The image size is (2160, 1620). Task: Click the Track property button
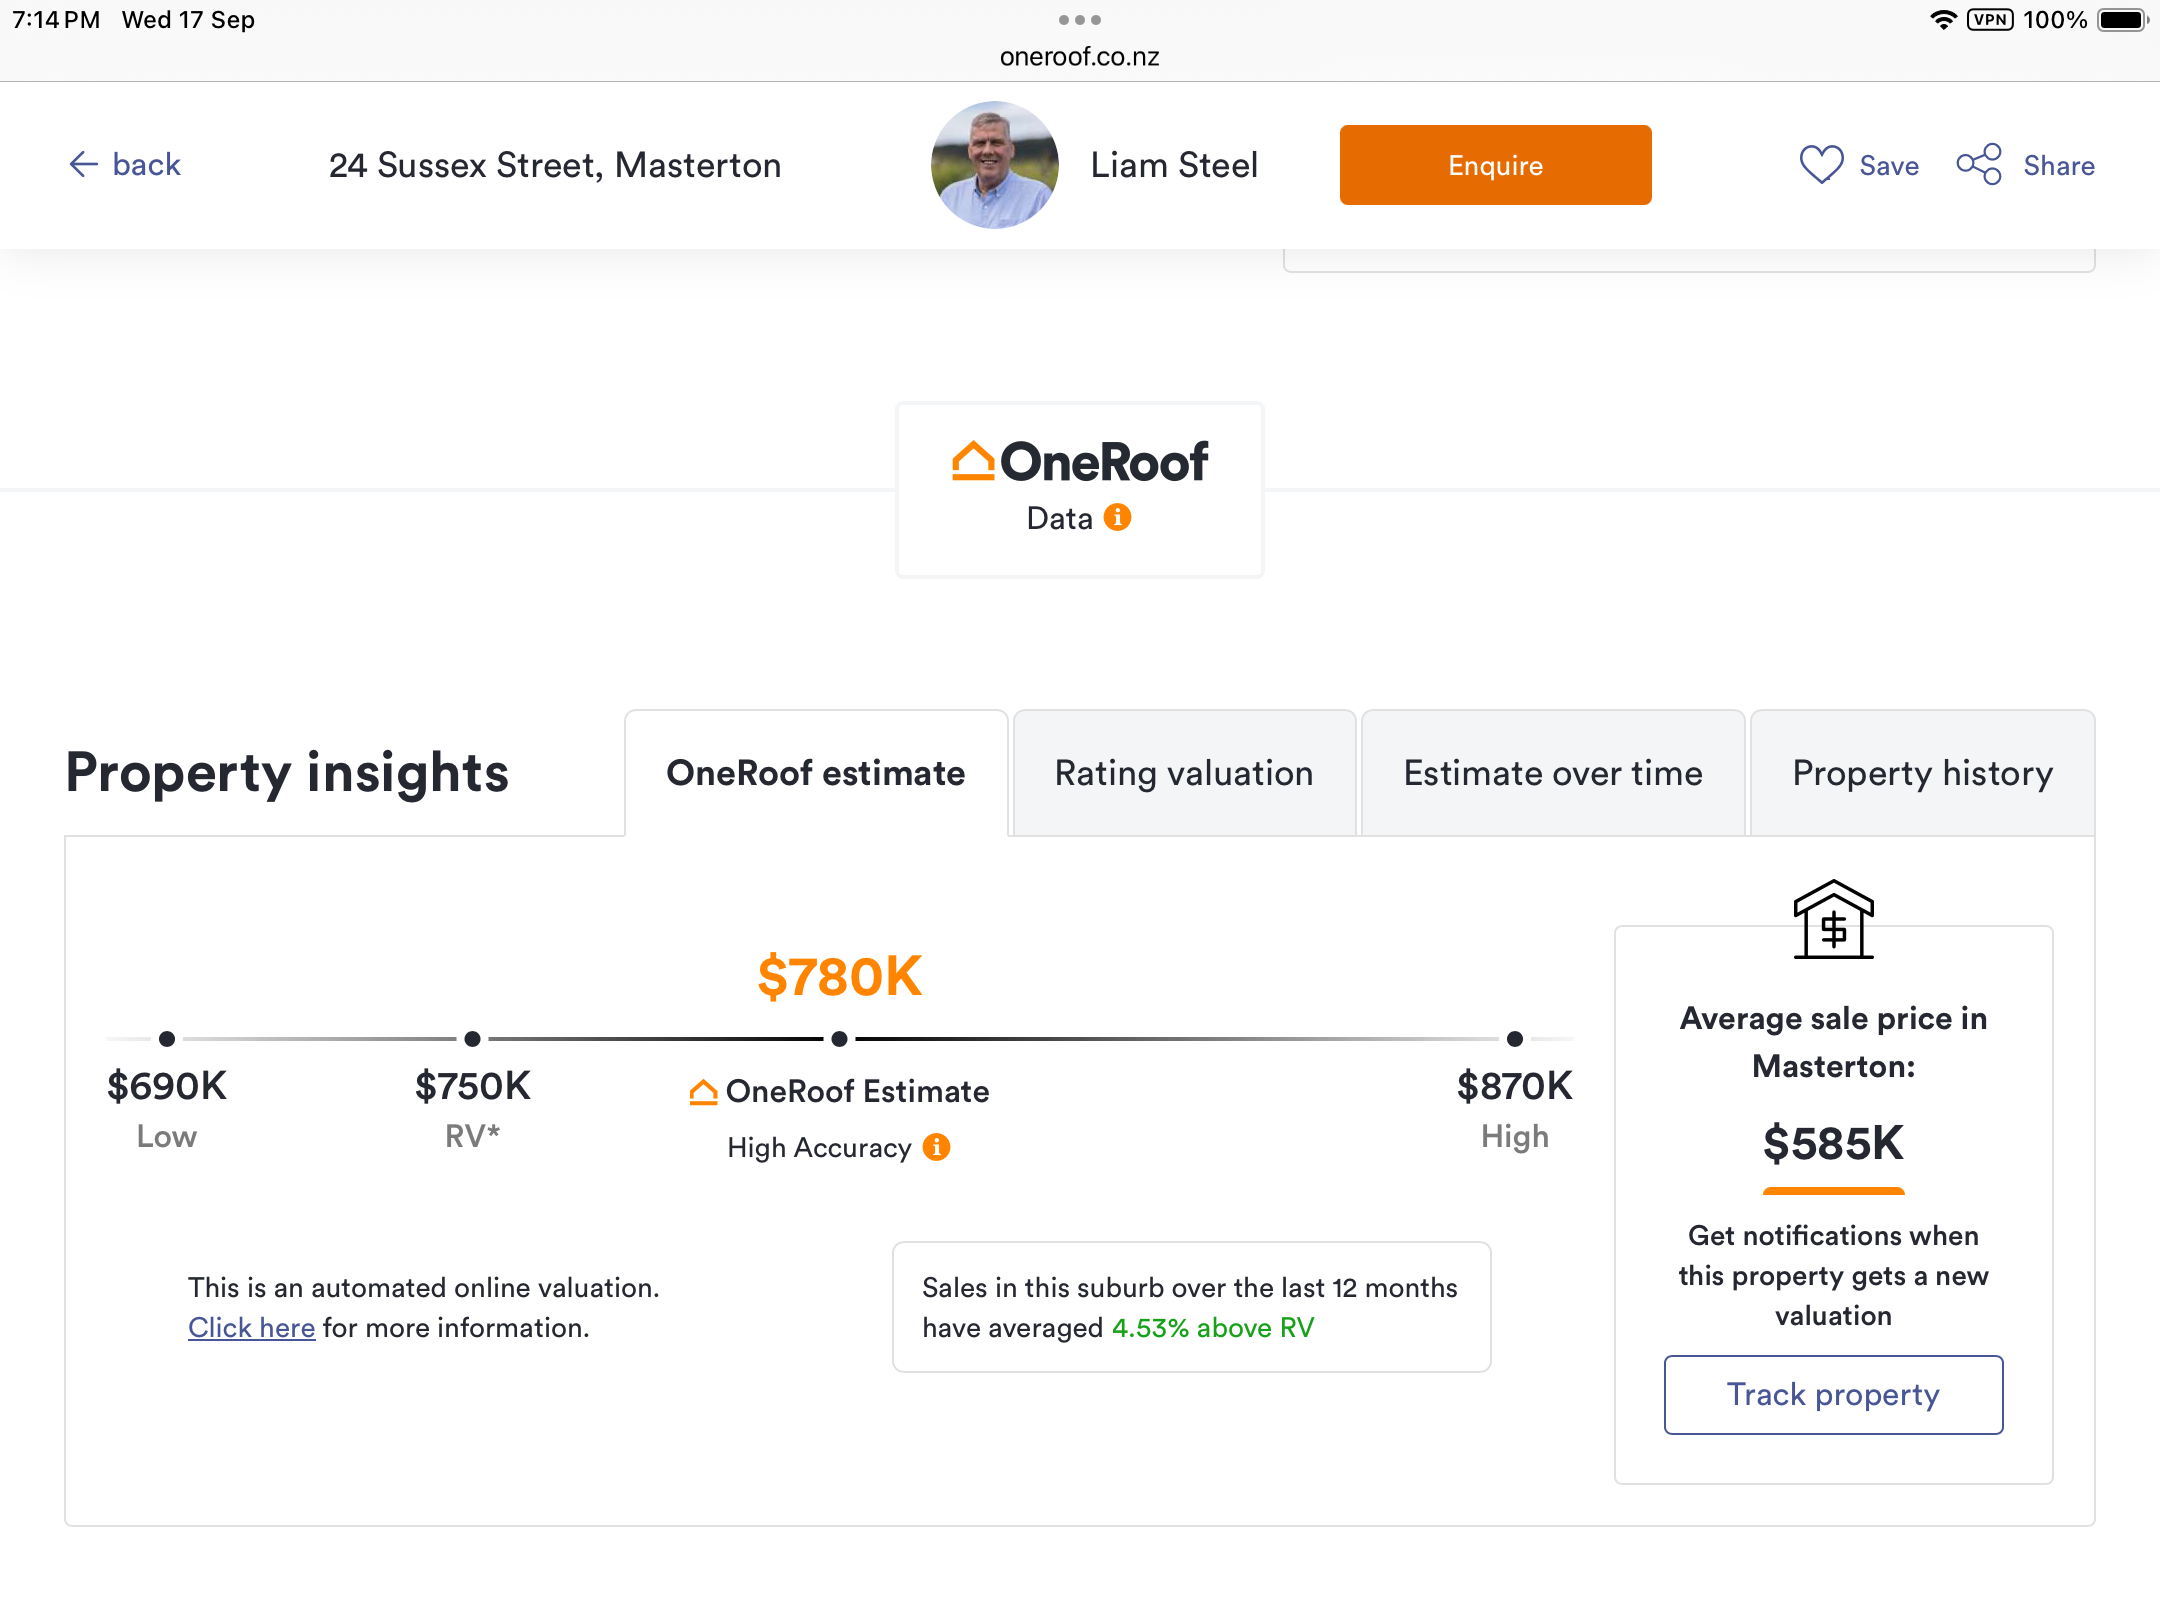[1833, 1395]
